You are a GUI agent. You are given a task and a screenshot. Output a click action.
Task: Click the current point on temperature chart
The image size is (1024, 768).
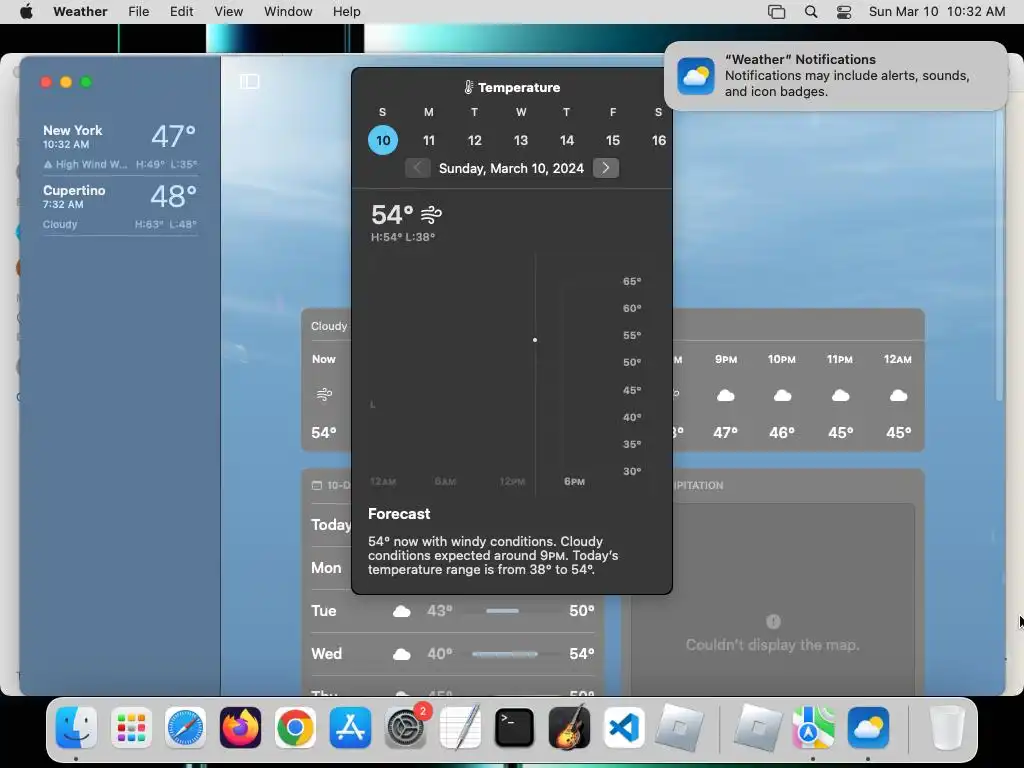535,340
